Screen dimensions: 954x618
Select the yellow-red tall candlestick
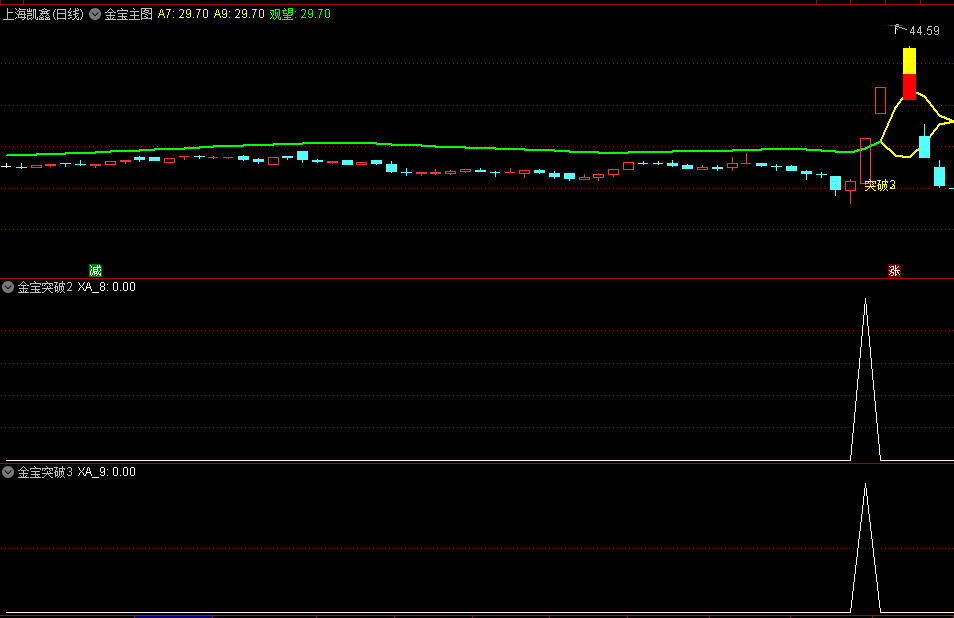909,74
